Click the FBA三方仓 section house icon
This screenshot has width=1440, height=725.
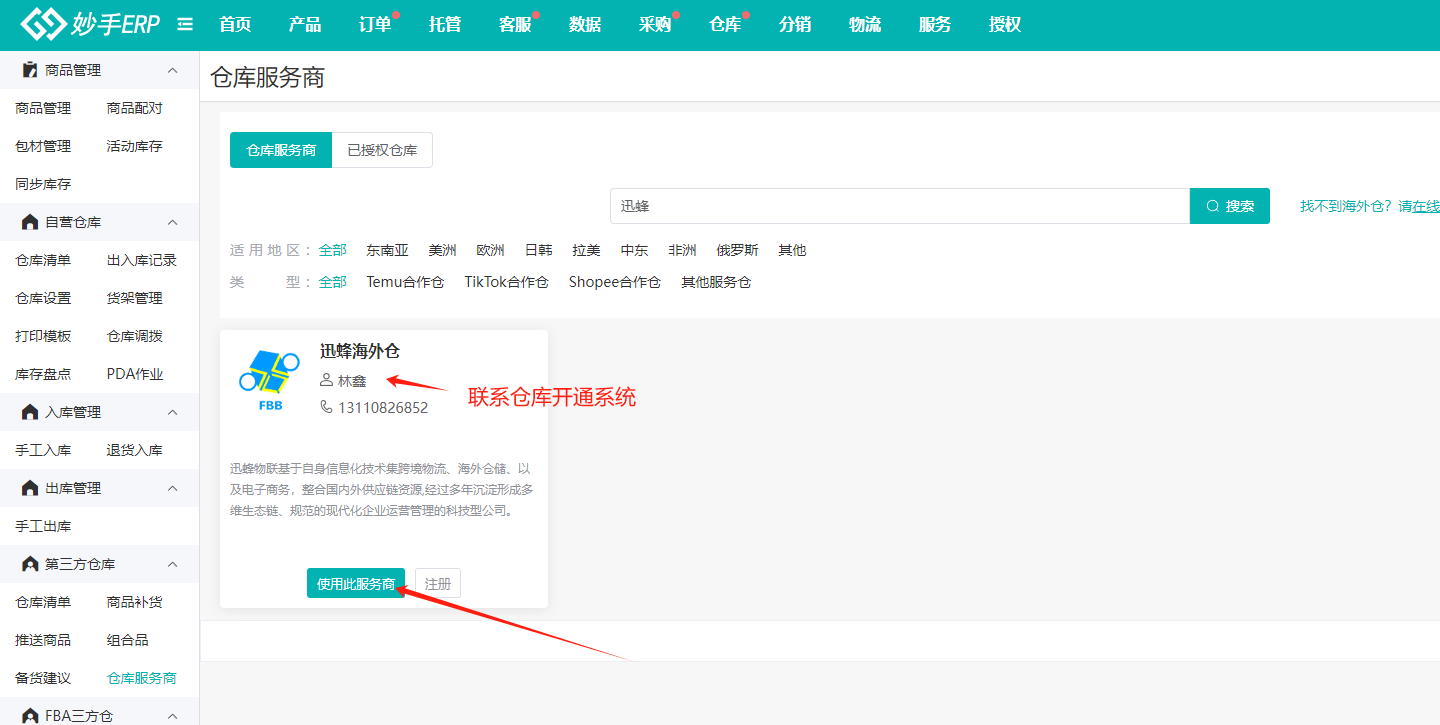[x=30, y=716]
